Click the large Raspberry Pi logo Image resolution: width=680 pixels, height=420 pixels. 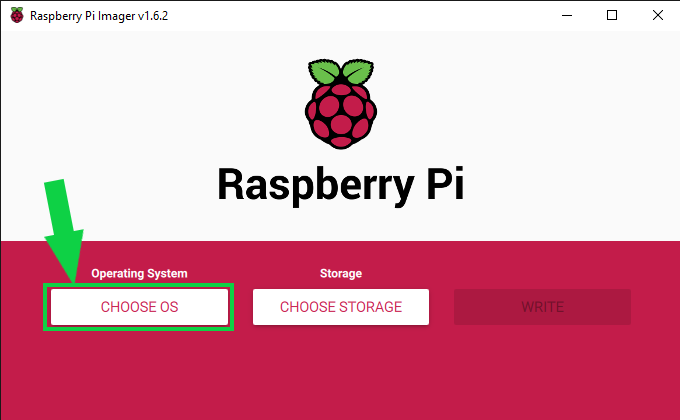tap(341, 104)
